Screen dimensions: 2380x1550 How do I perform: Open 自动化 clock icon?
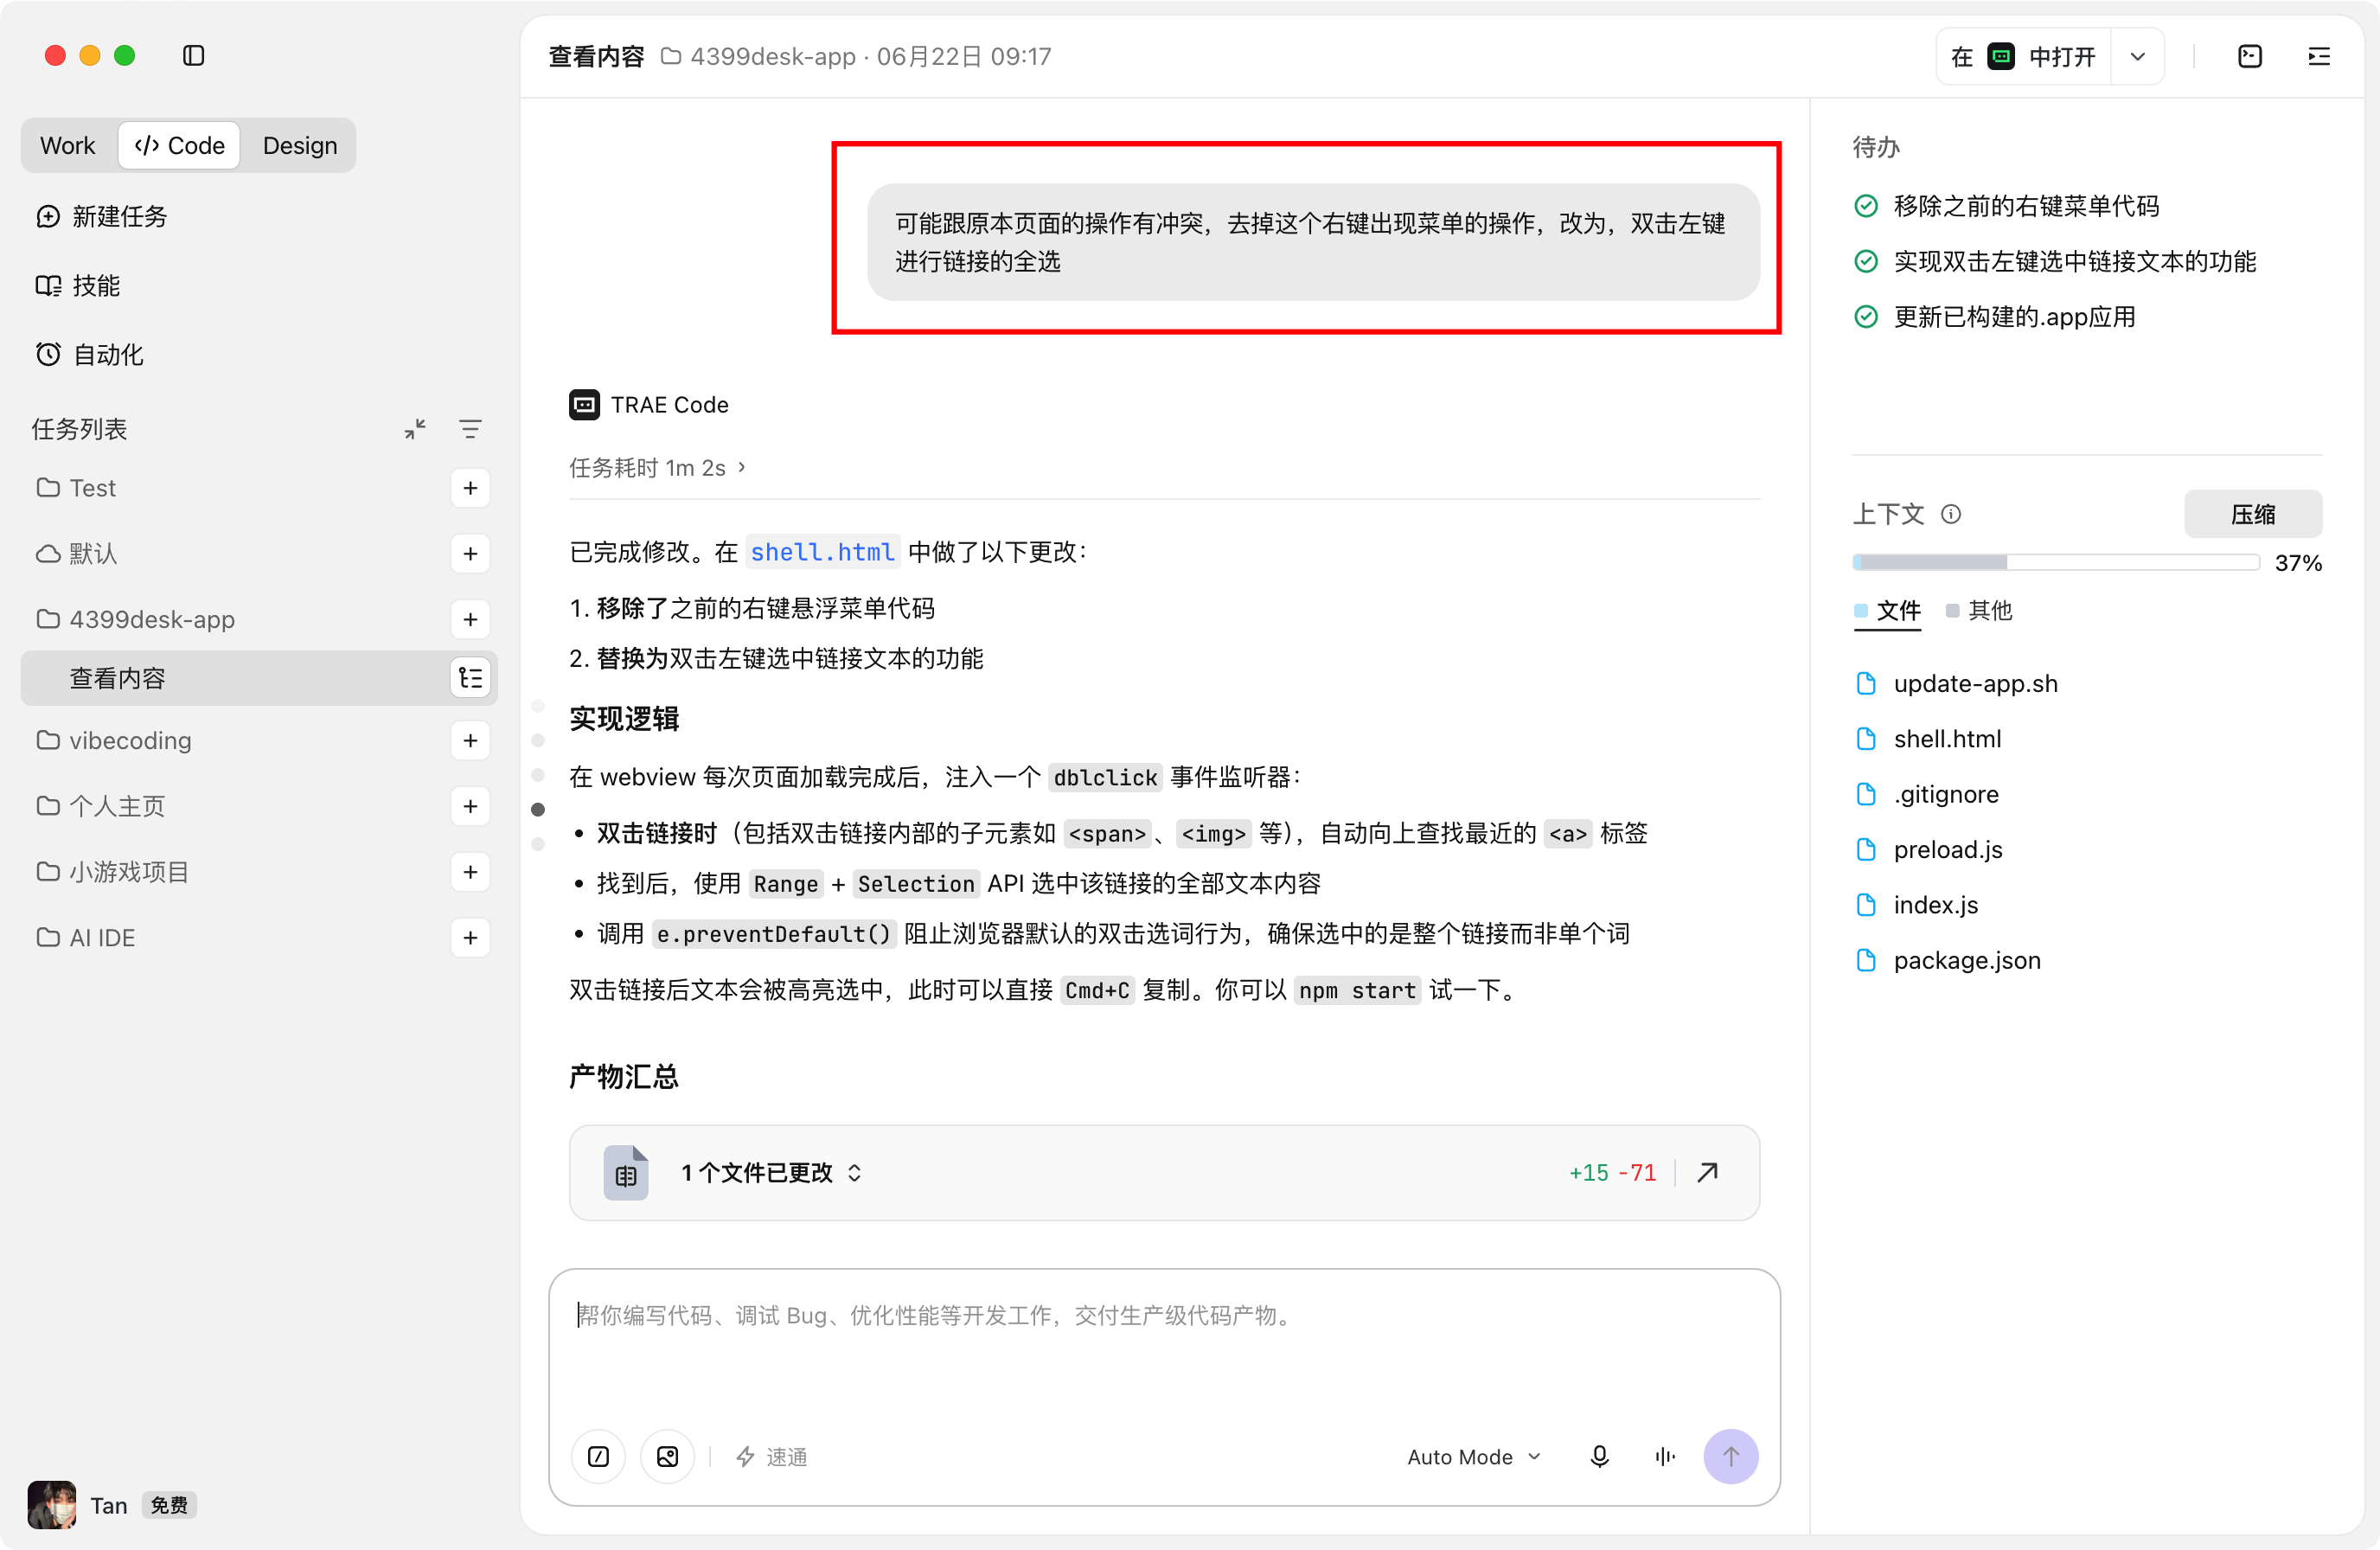pos(48,355)
